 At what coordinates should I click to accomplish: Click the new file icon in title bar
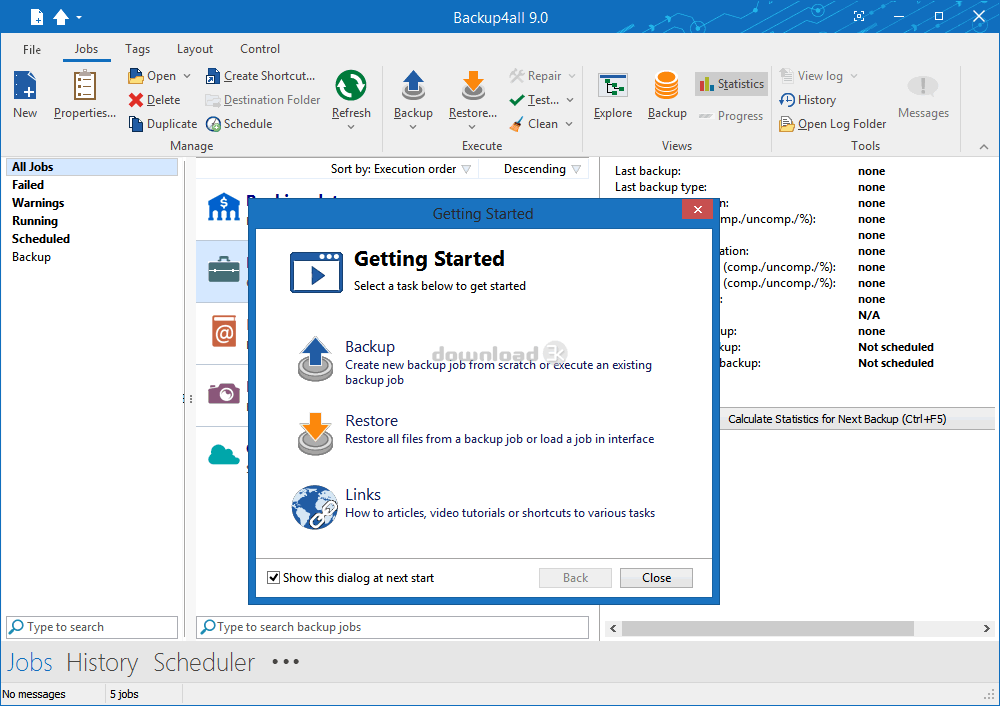pyautogui.click(x=37, y=17)
